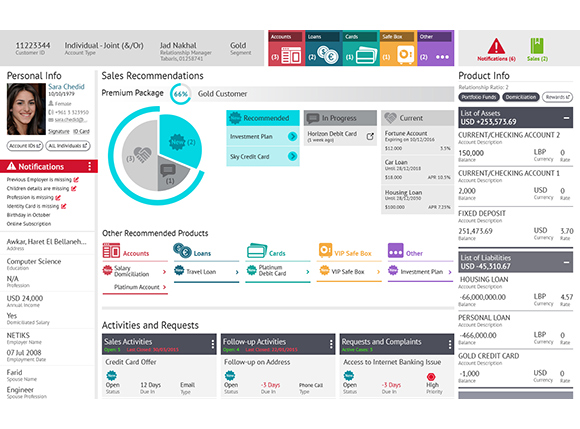Open Requests and Complaints options menu
The height and width of the screenshot is (429, 580).
pyautogui.click(x=450, y=344)
